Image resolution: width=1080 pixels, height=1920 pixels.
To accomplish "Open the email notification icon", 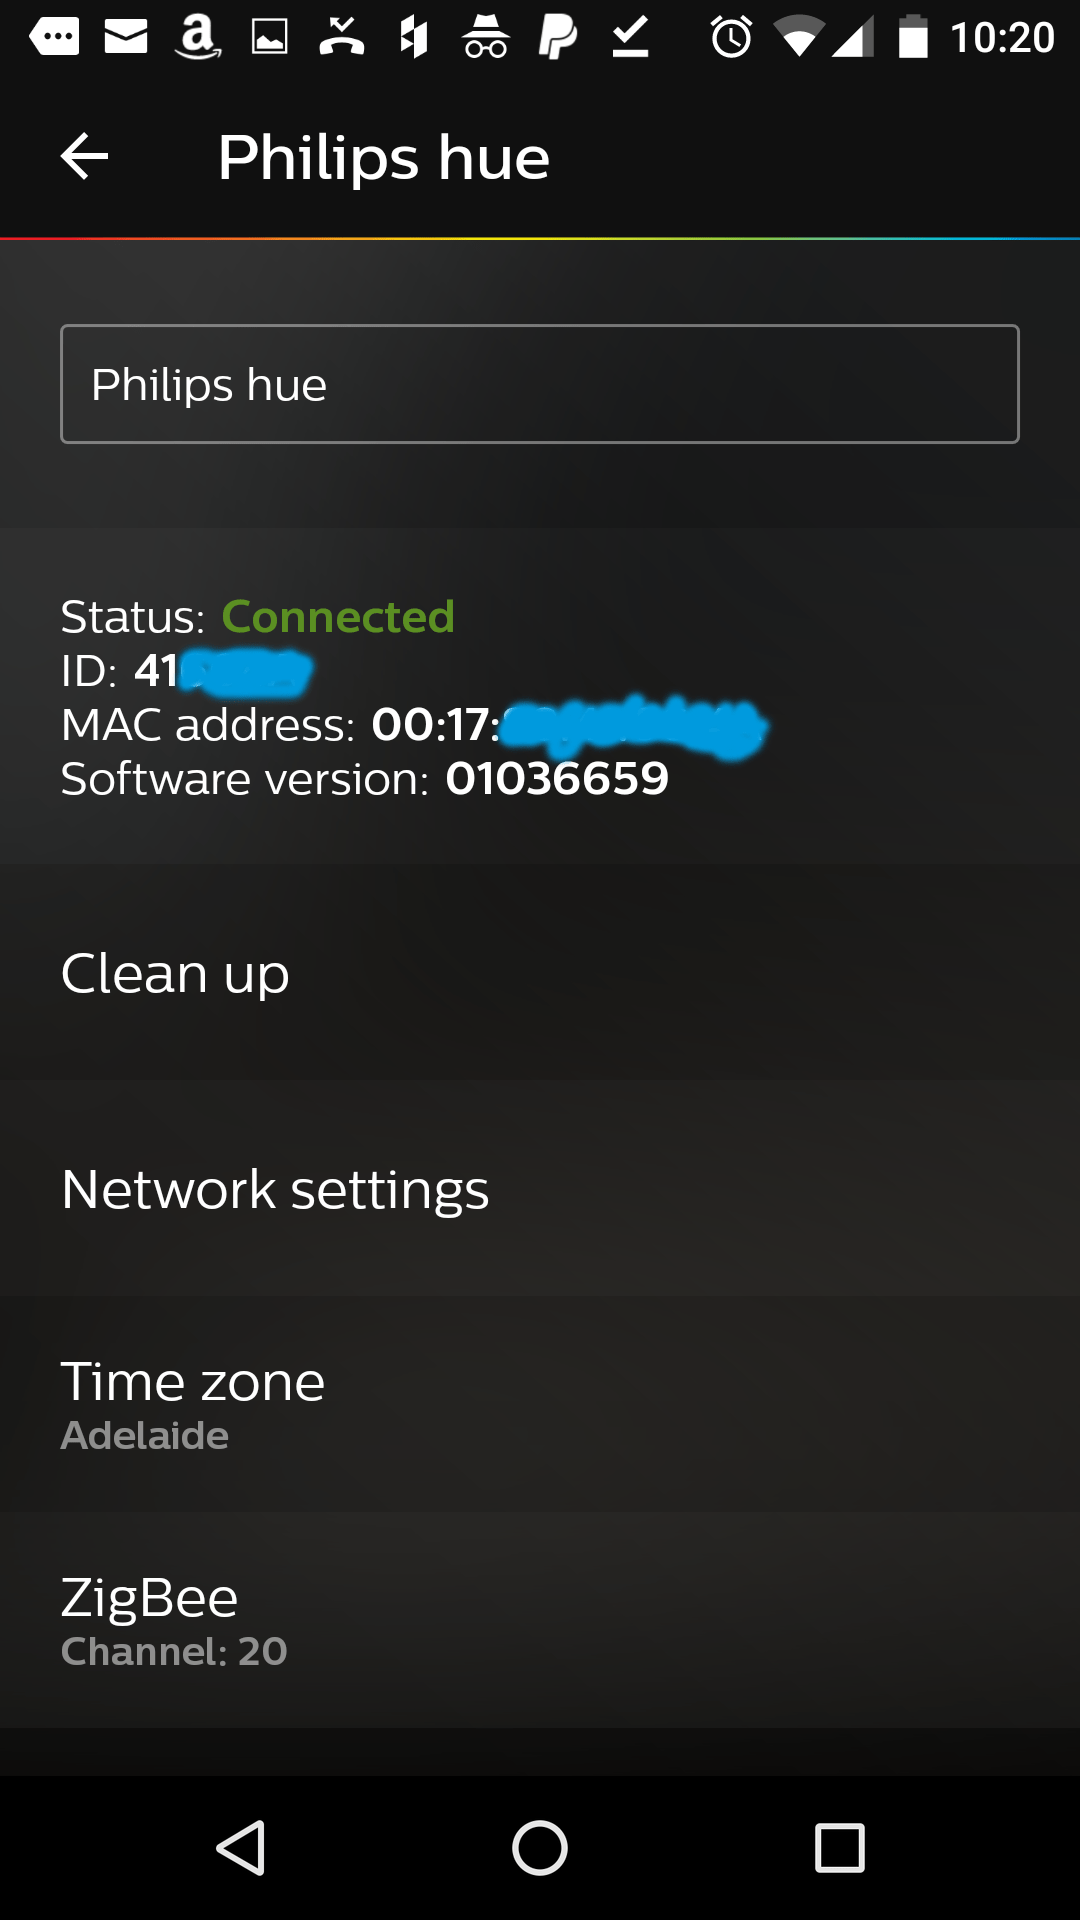I will point(126,38).
